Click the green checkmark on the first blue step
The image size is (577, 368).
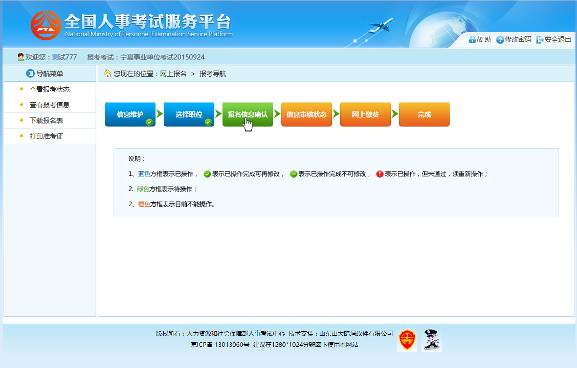(149, 122)
